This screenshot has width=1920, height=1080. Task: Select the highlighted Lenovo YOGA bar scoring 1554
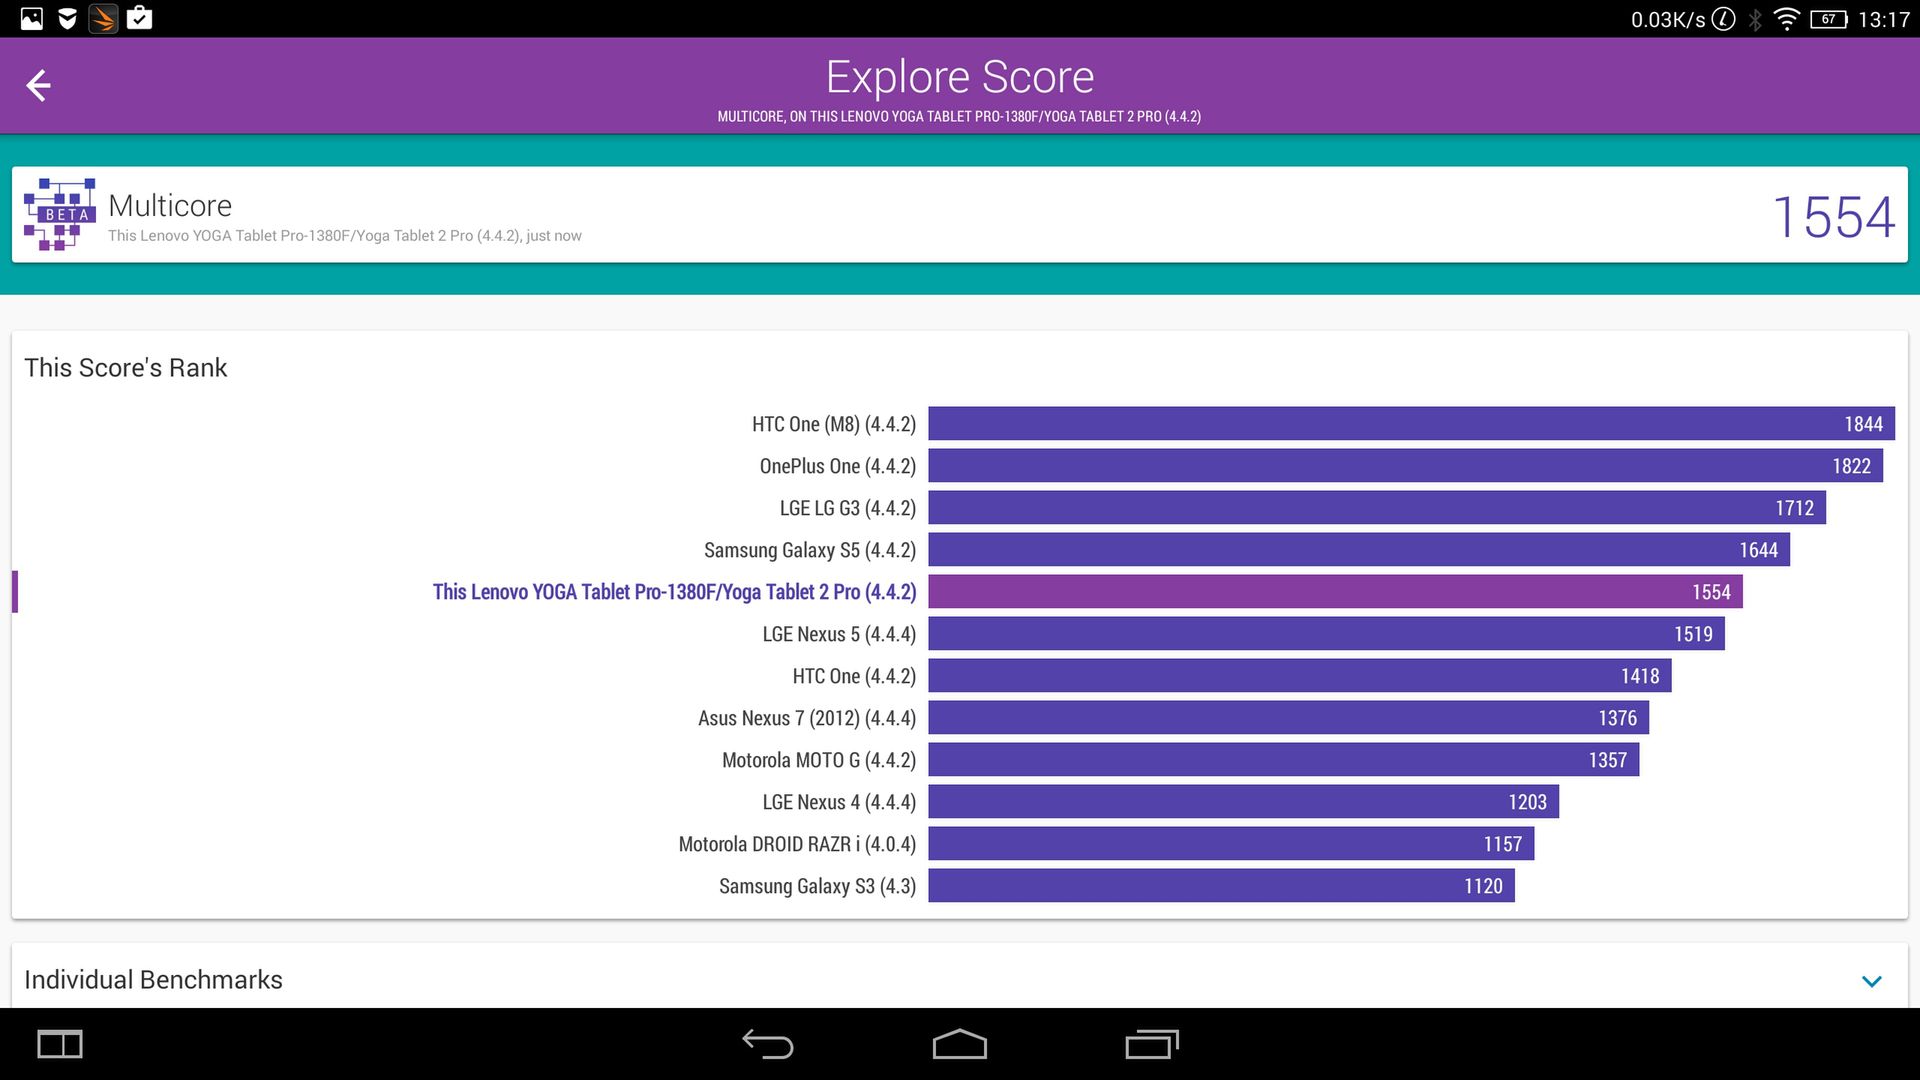pyautogui.click(x=1335, y=592)
